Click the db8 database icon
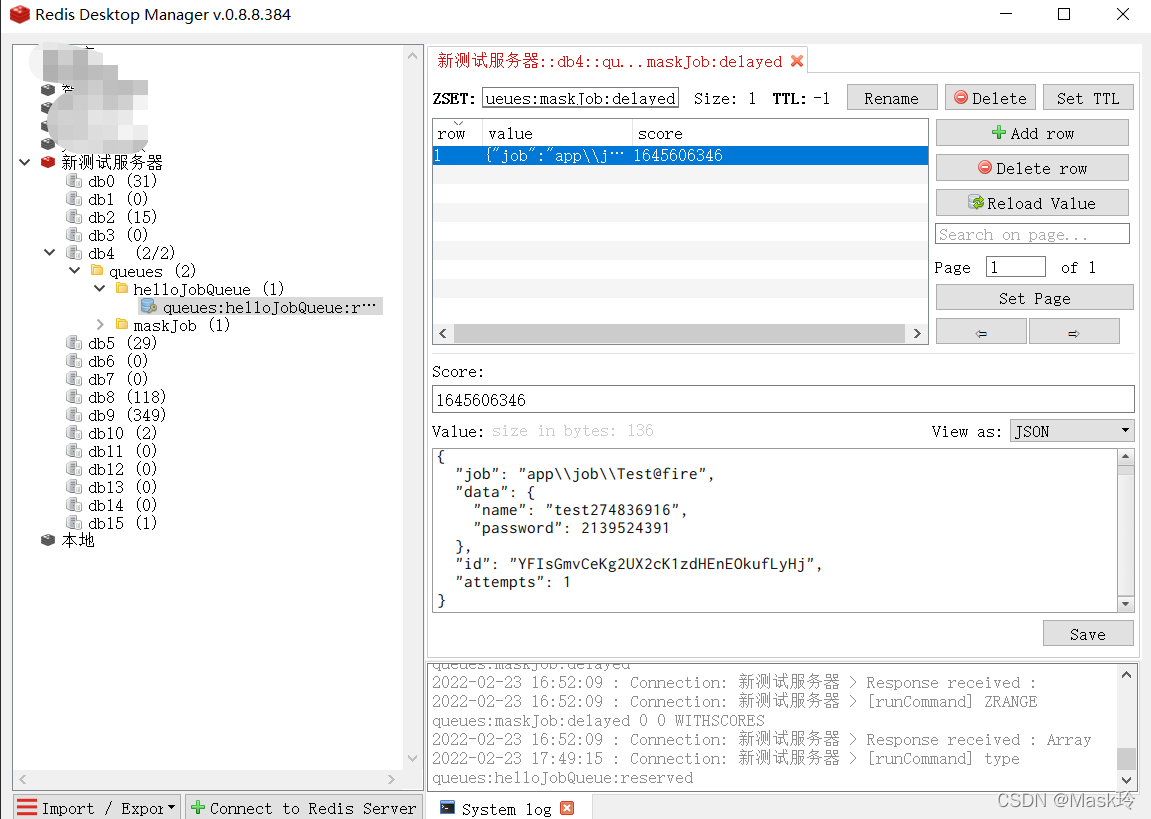Image resolution: width=1151 pixels, height=819 pixels. pos(73,397)
